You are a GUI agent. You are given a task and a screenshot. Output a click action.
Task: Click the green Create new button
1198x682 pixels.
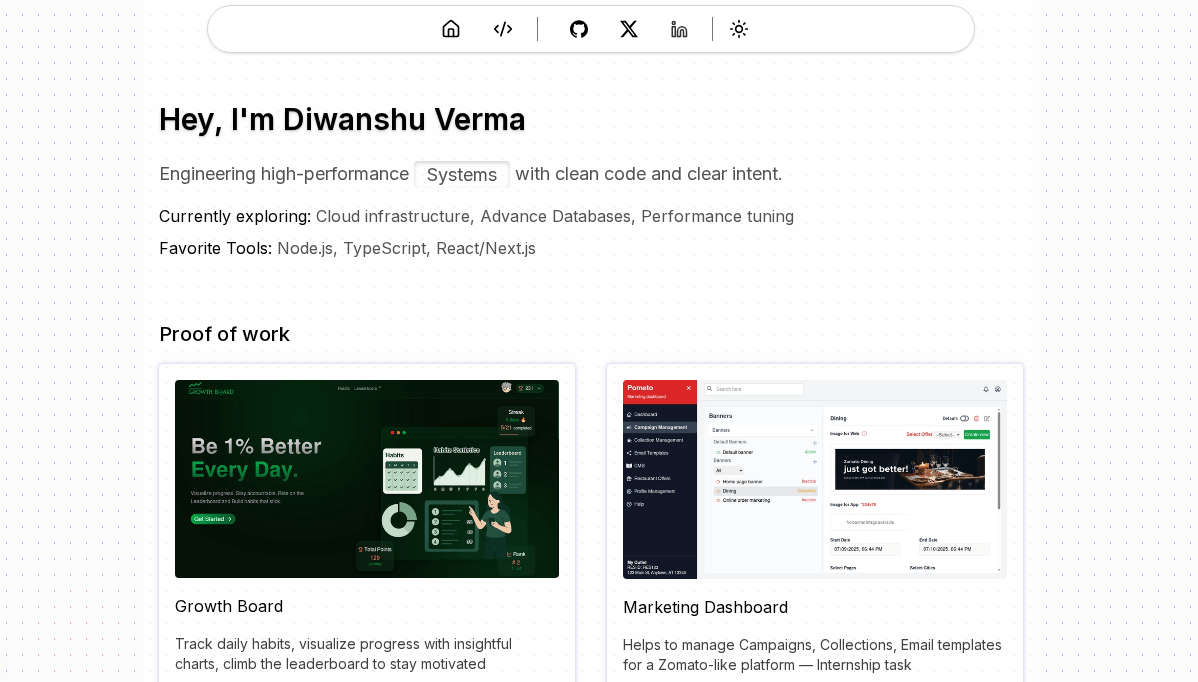tap(977, 435)
